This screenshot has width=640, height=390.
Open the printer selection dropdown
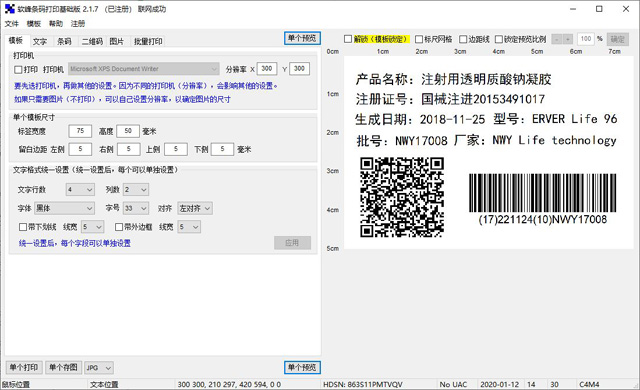144,69
